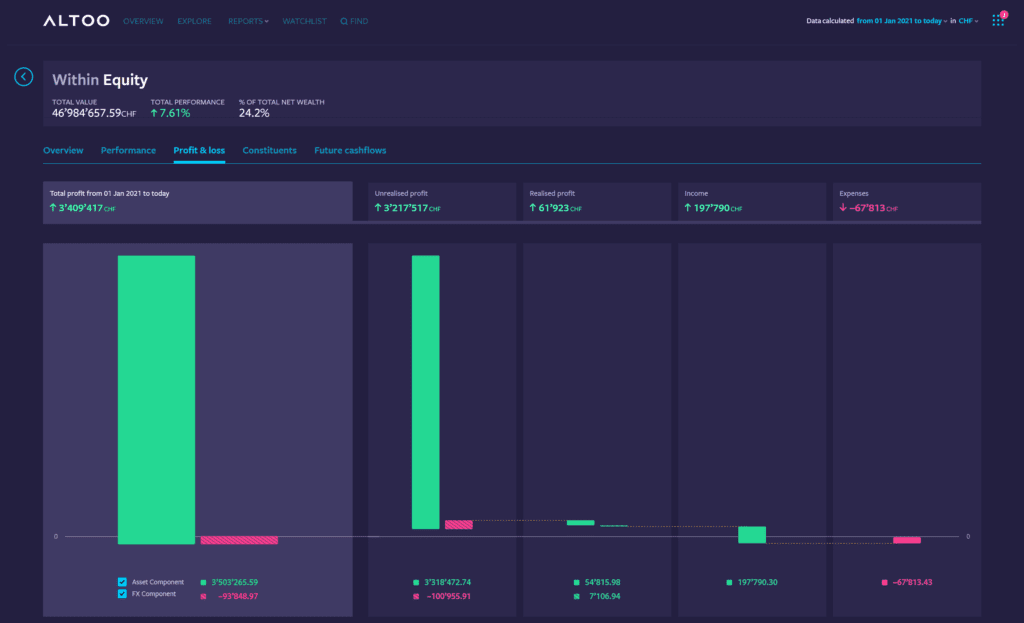Image resolution: width=1024 pixels, height=623 pixels.
Task: Switch to the Future cashflows tab
Action: tap(350, 150)
